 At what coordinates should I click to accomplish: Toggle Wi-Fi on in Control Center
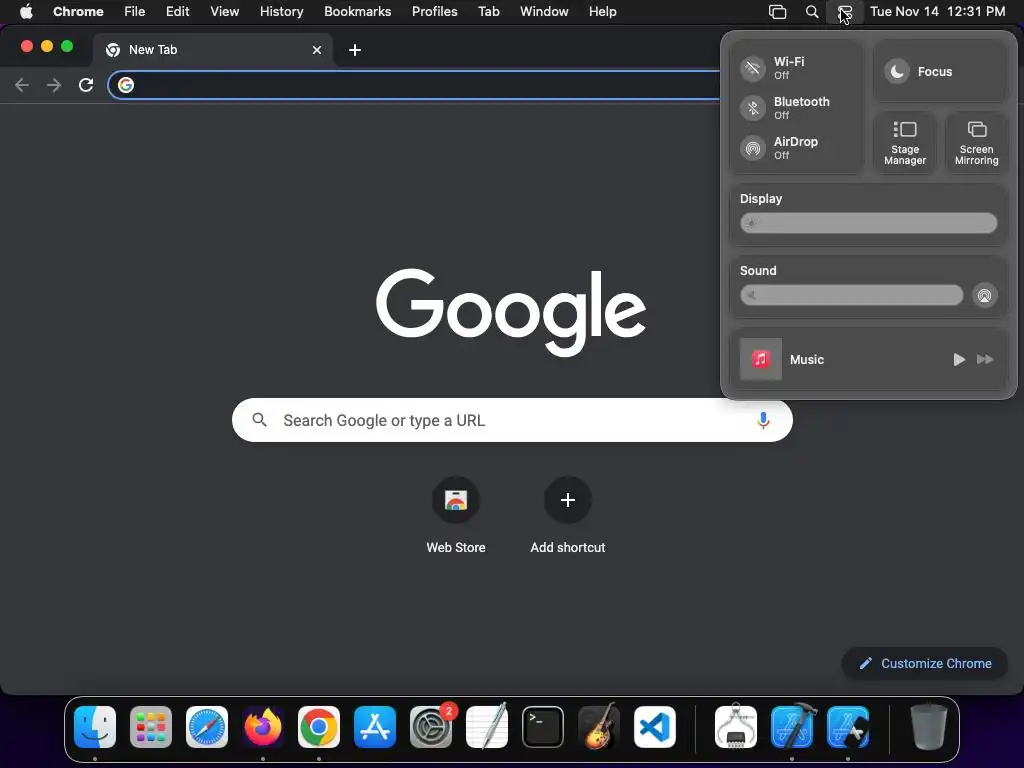(x=752, y=68)
